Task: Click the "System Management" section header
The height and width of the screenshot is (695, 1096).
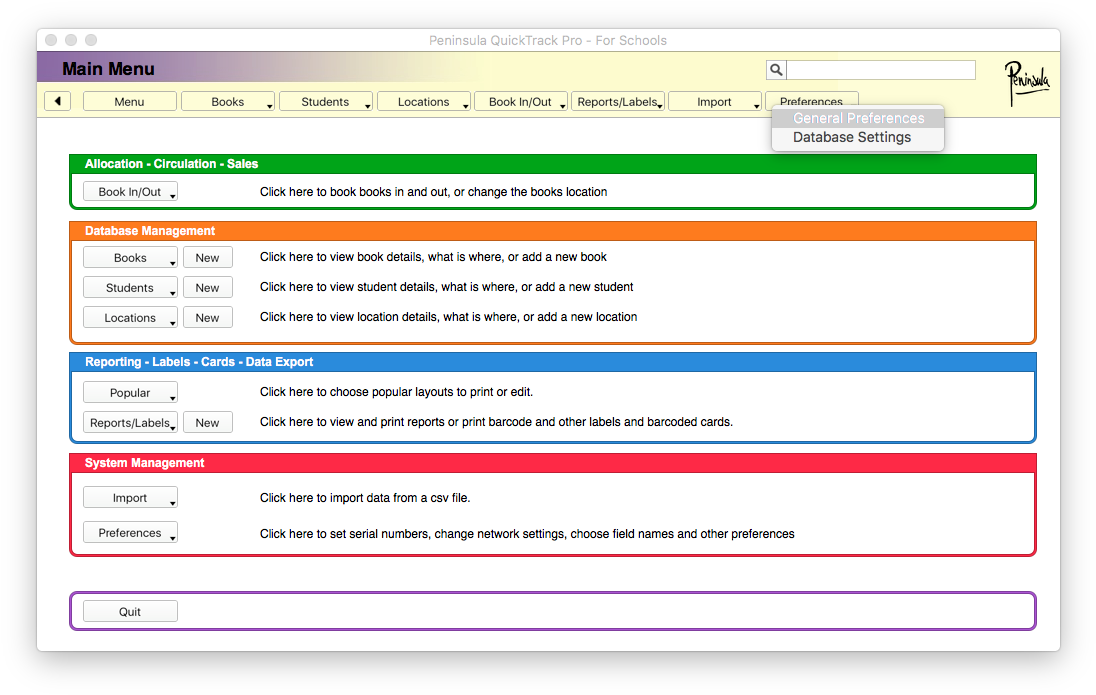Action: click(x=144, y=463)
